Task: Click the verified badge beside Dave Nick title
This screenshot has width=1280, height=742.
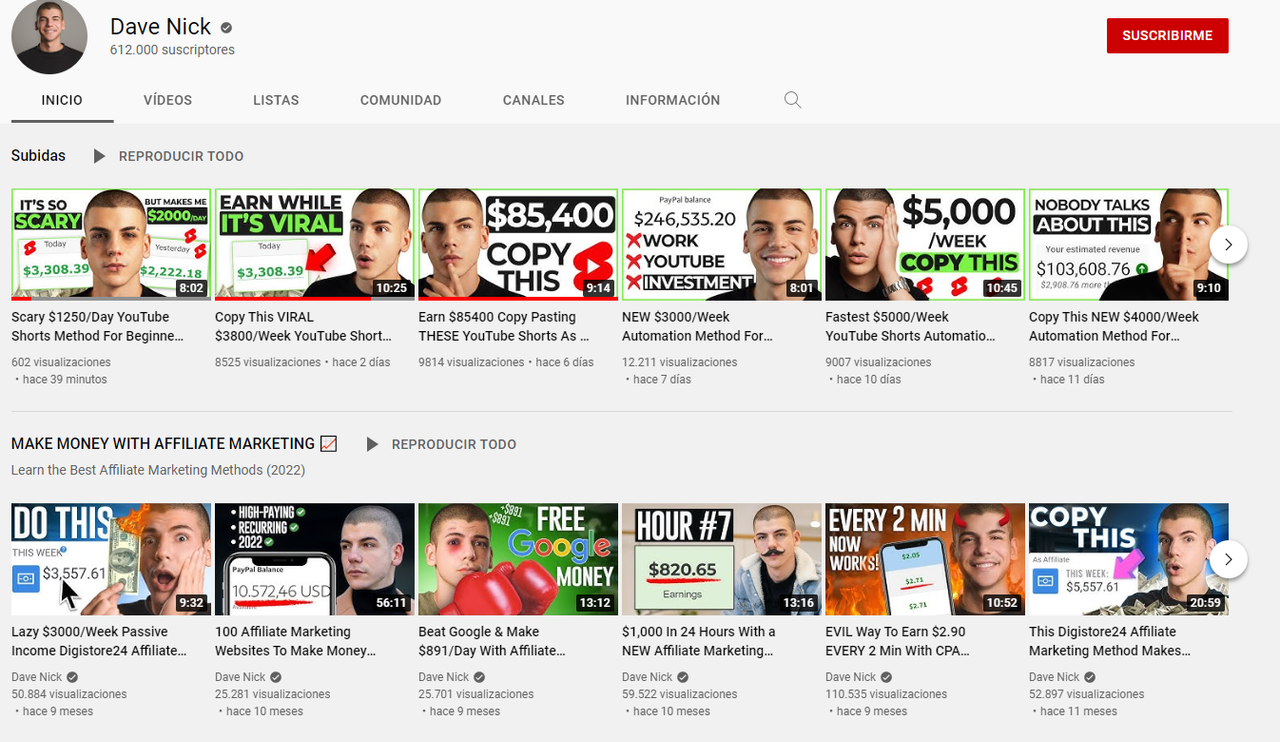Action: pyautogui.click(x=227, y=27)
